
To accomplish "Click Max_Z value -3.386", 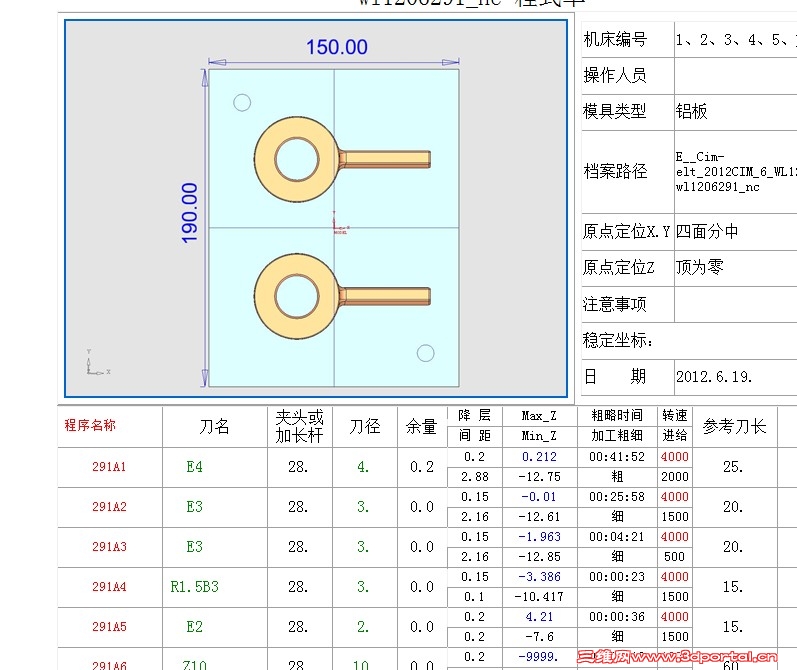I will coord(539,577).
